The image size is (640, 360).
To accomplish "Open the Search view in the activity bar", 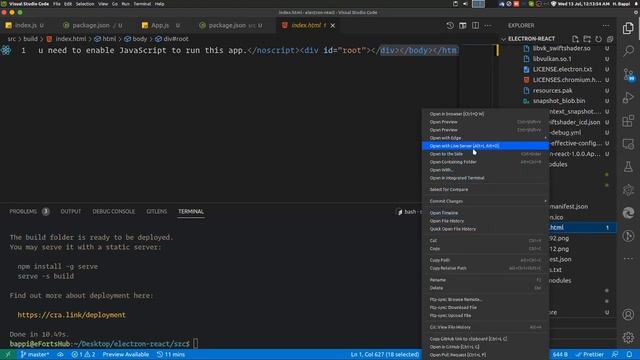I will (x=628, y=51).
